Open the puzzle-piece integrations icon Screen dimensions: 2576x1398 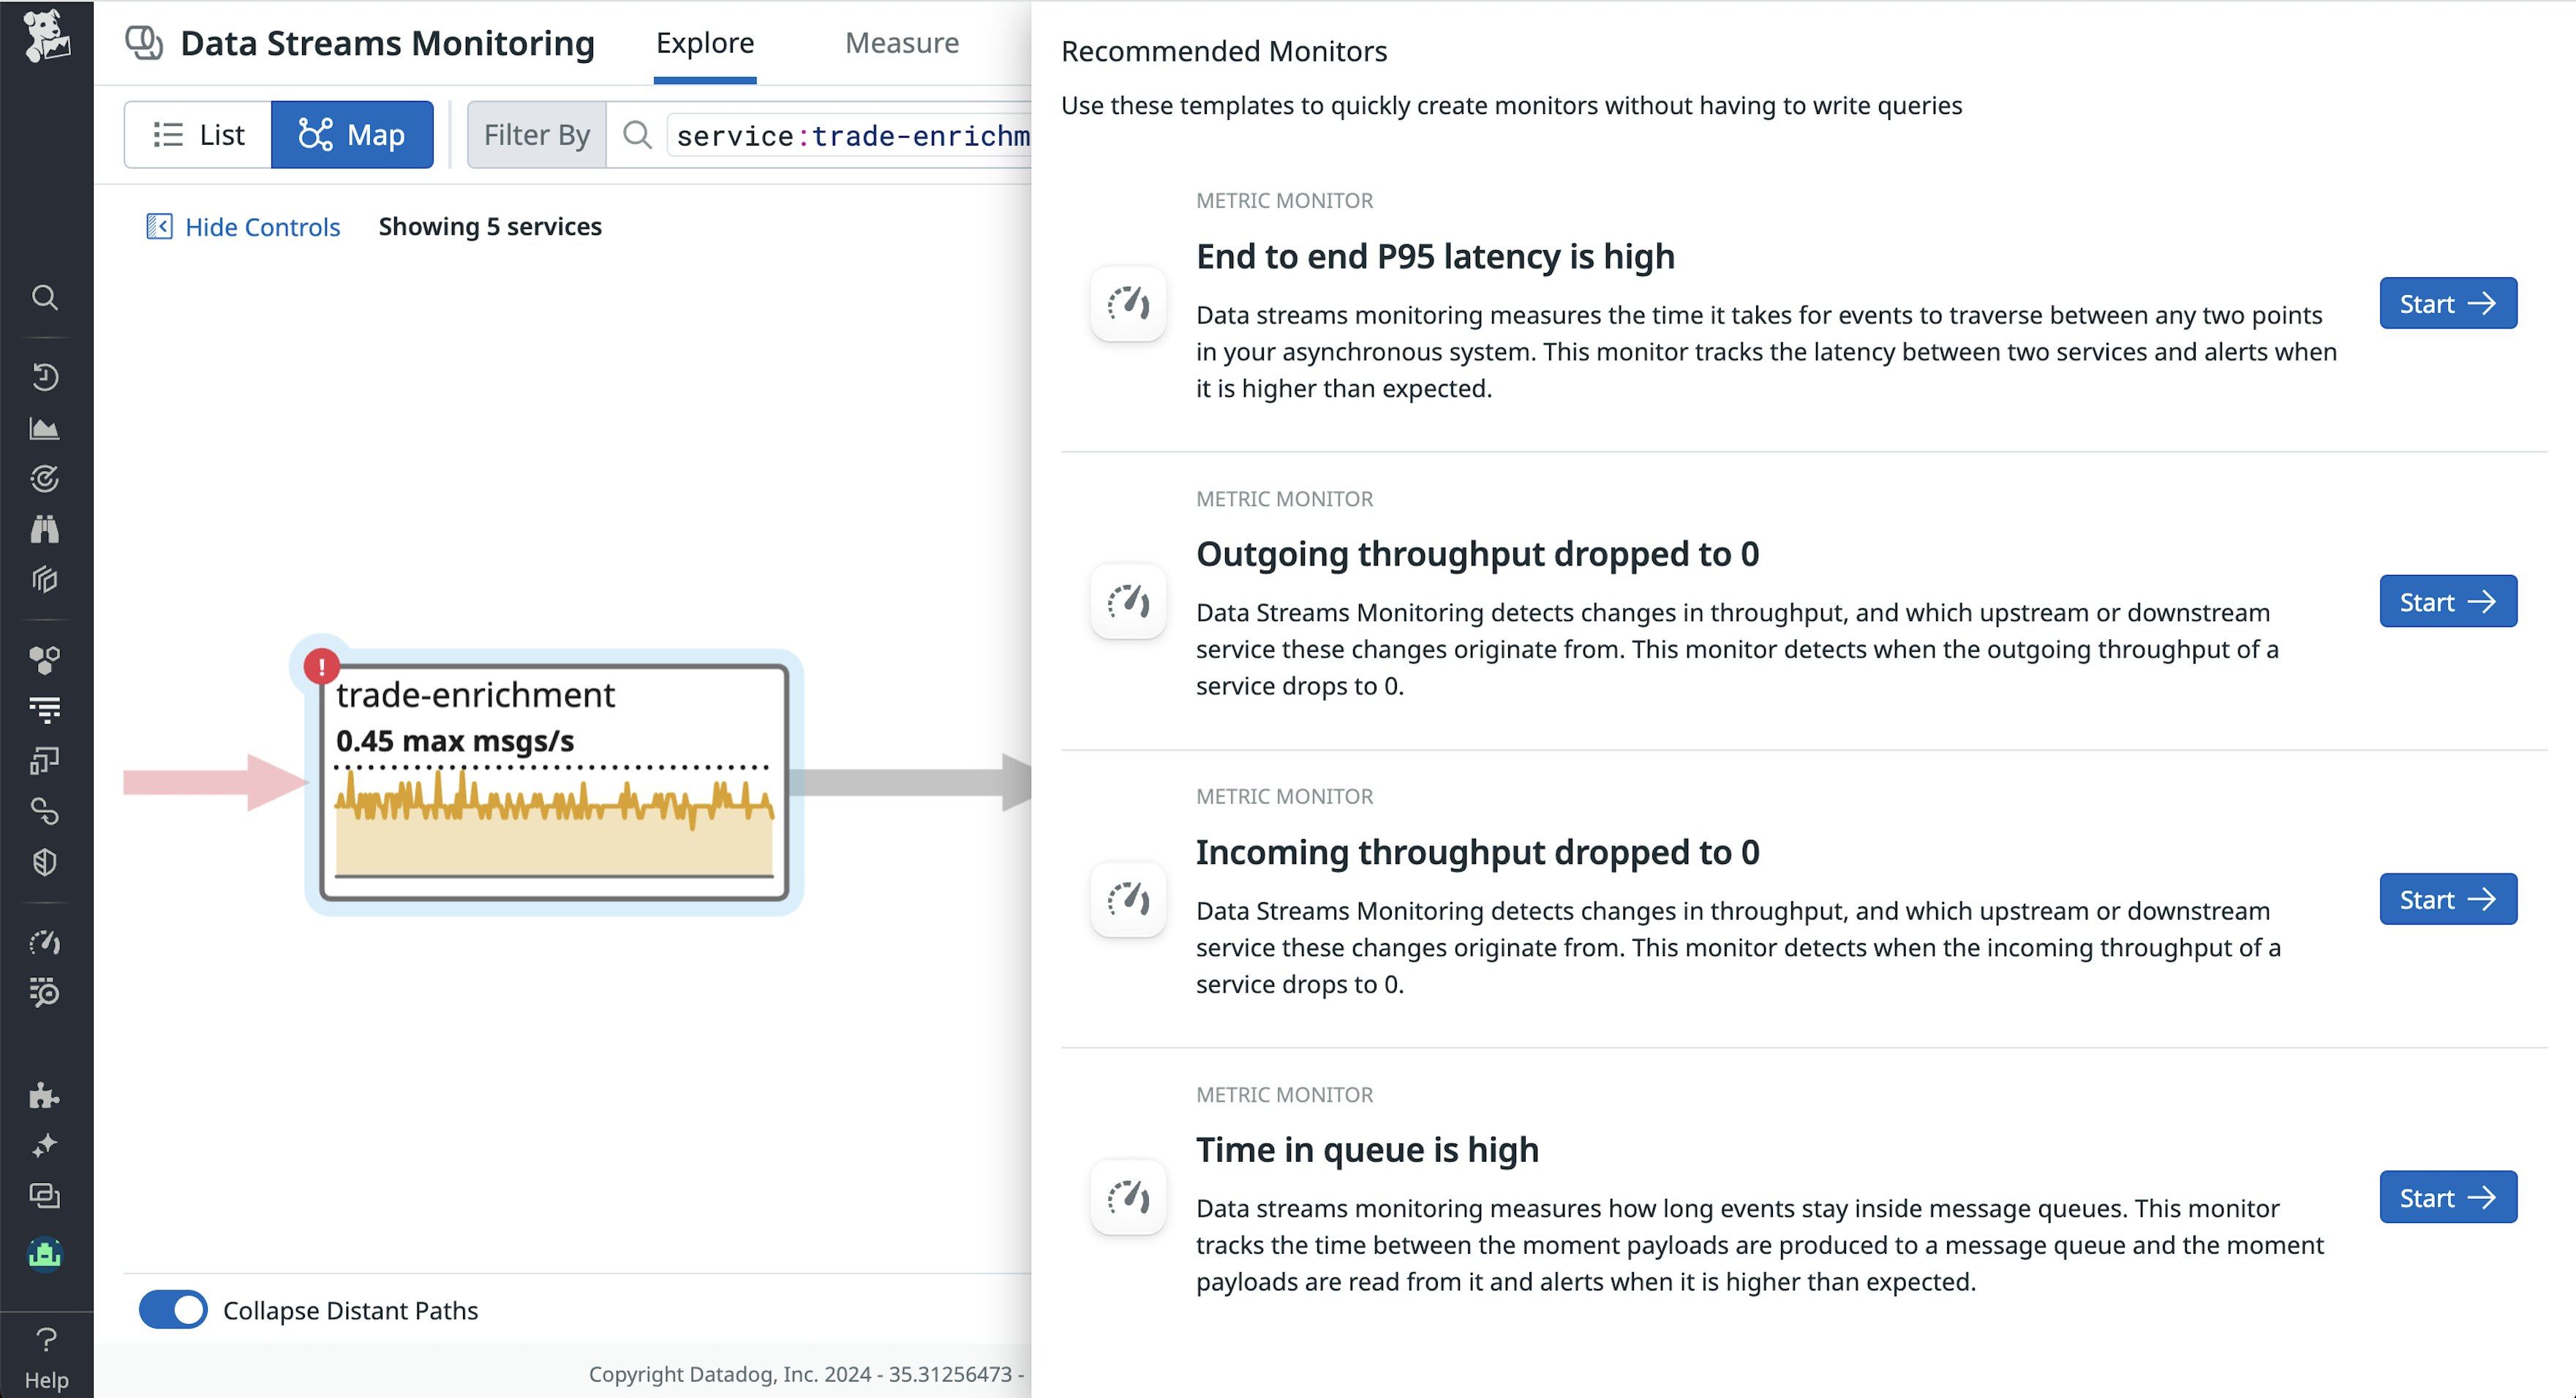click(44, 1095)
